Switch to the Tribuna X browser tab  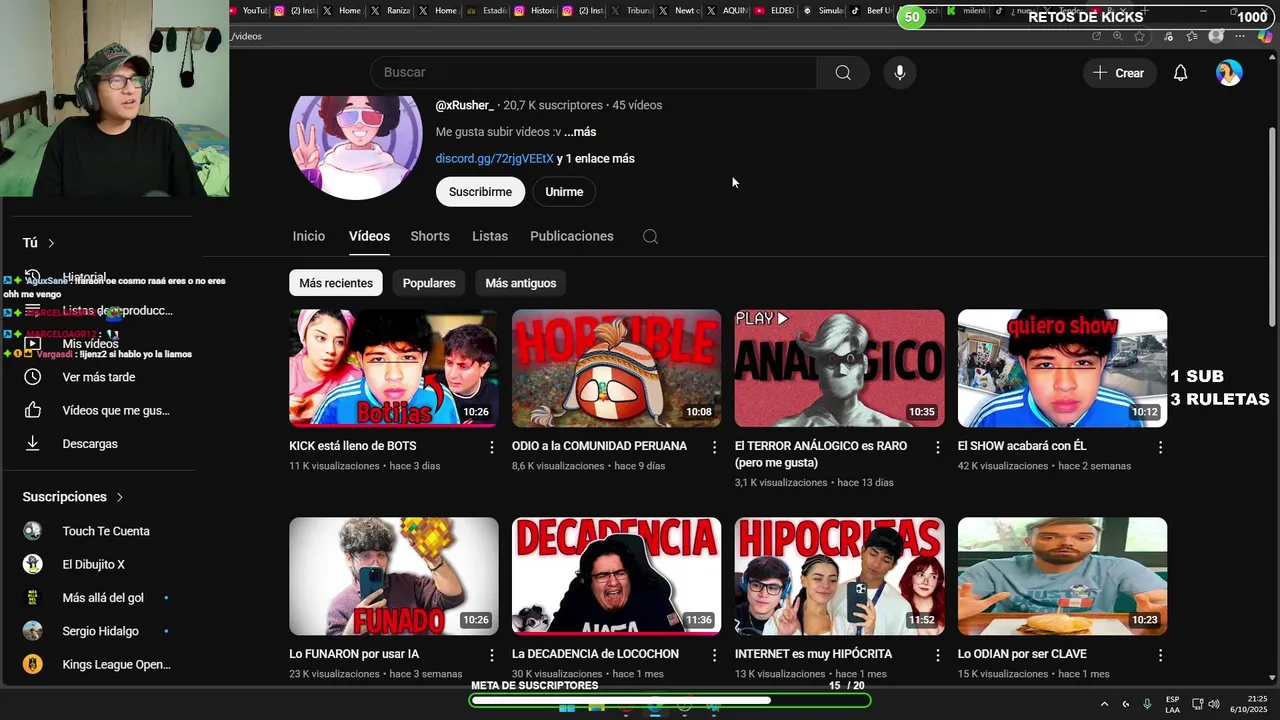pos(630,11)
